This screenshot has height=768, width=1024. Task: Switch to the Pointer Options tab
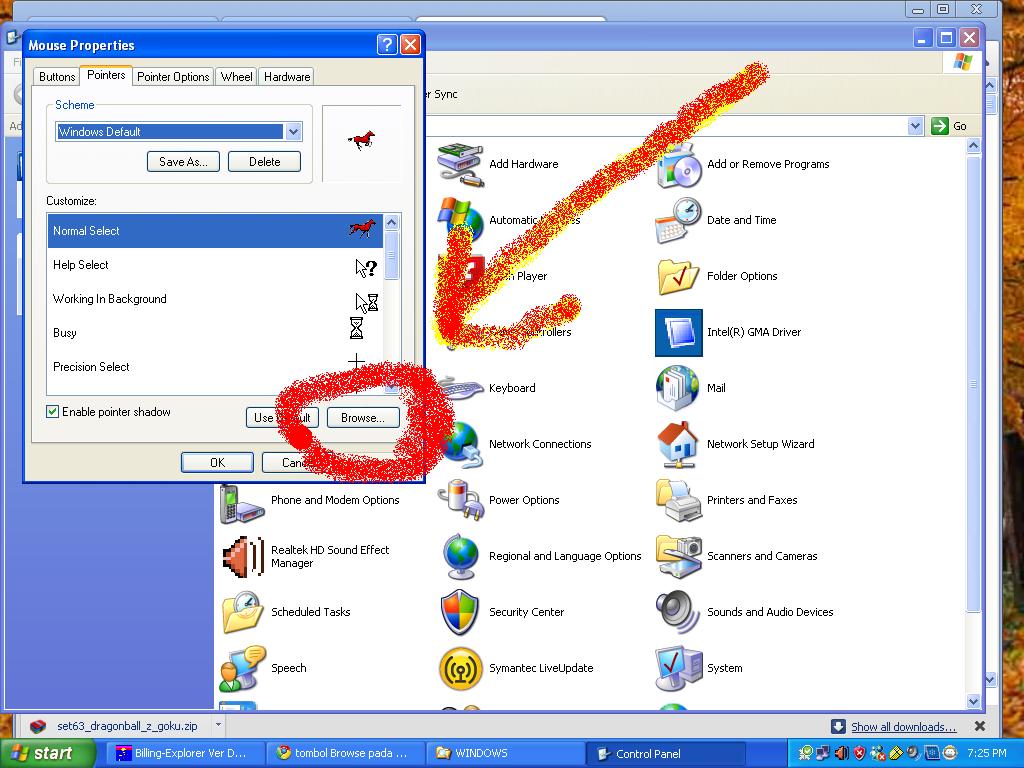point(173,77)
